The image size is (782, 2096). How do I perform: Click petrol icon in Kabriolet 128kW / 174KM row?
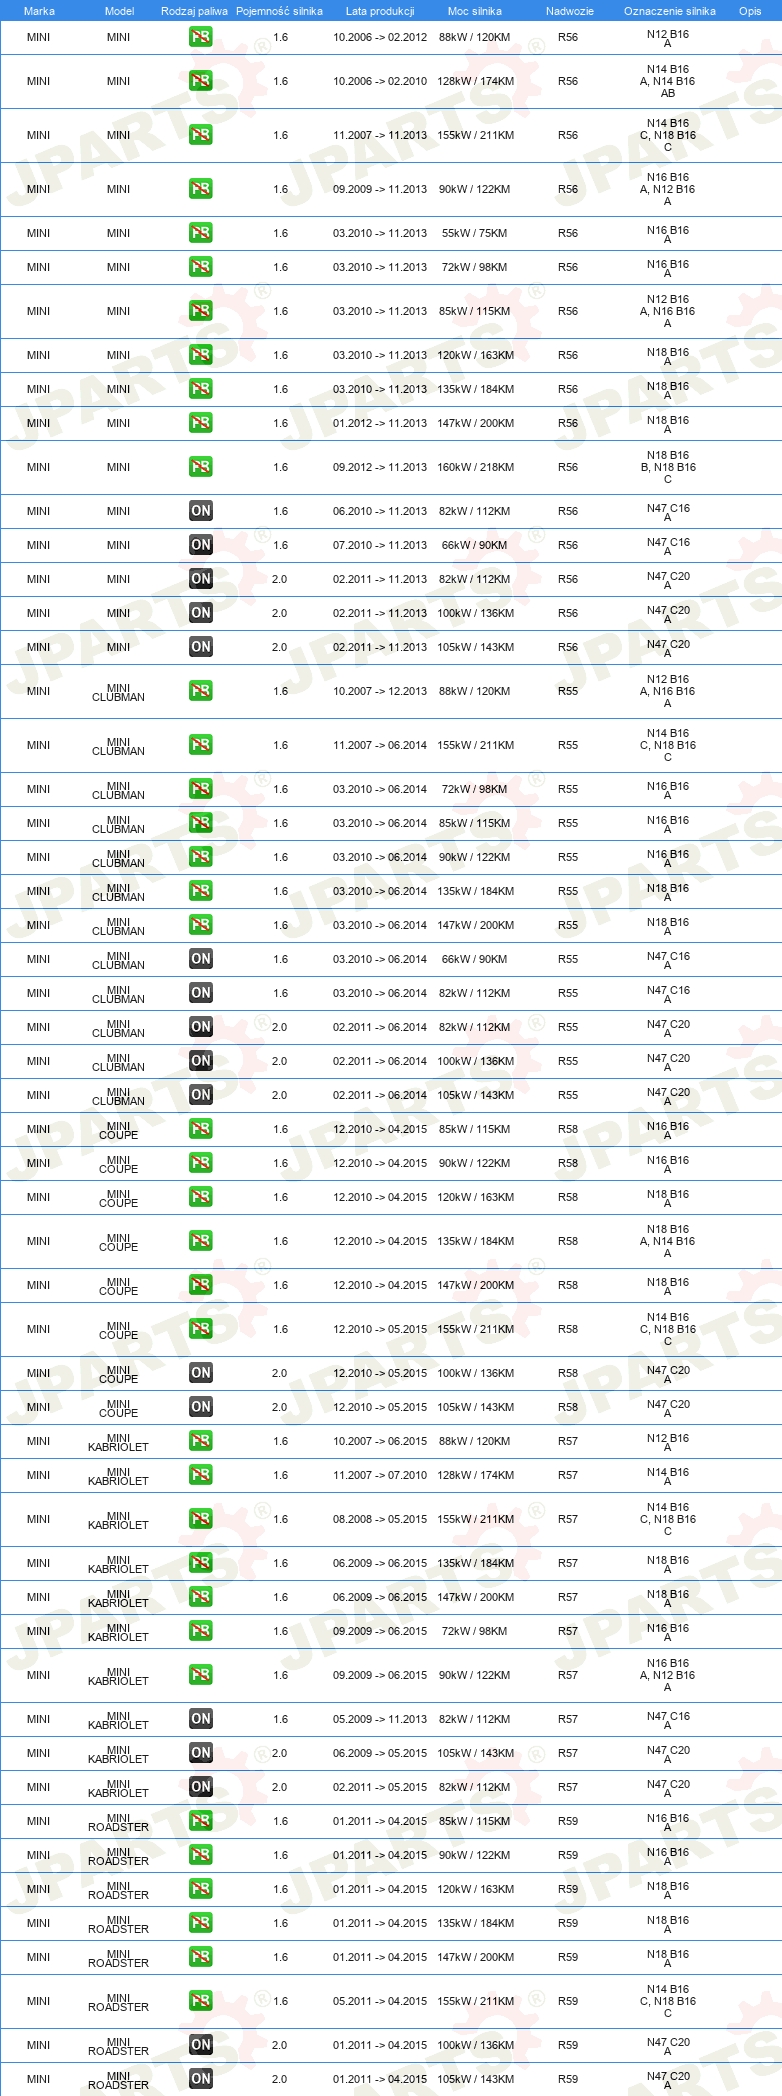tap(201, 1475)
